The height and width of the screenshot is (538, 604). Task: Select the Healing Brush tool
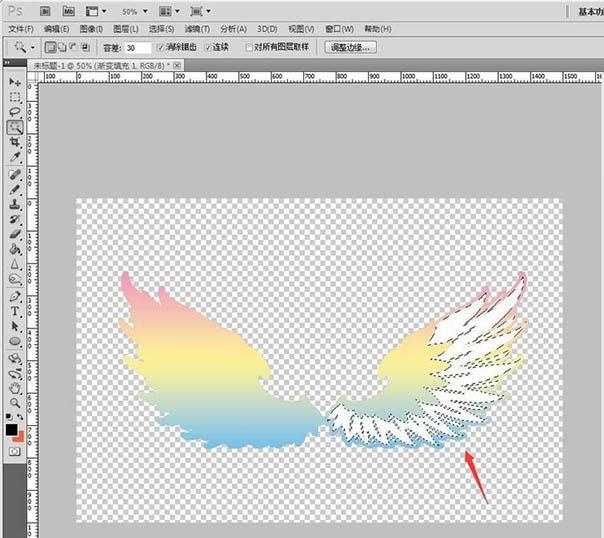point(15,174)
